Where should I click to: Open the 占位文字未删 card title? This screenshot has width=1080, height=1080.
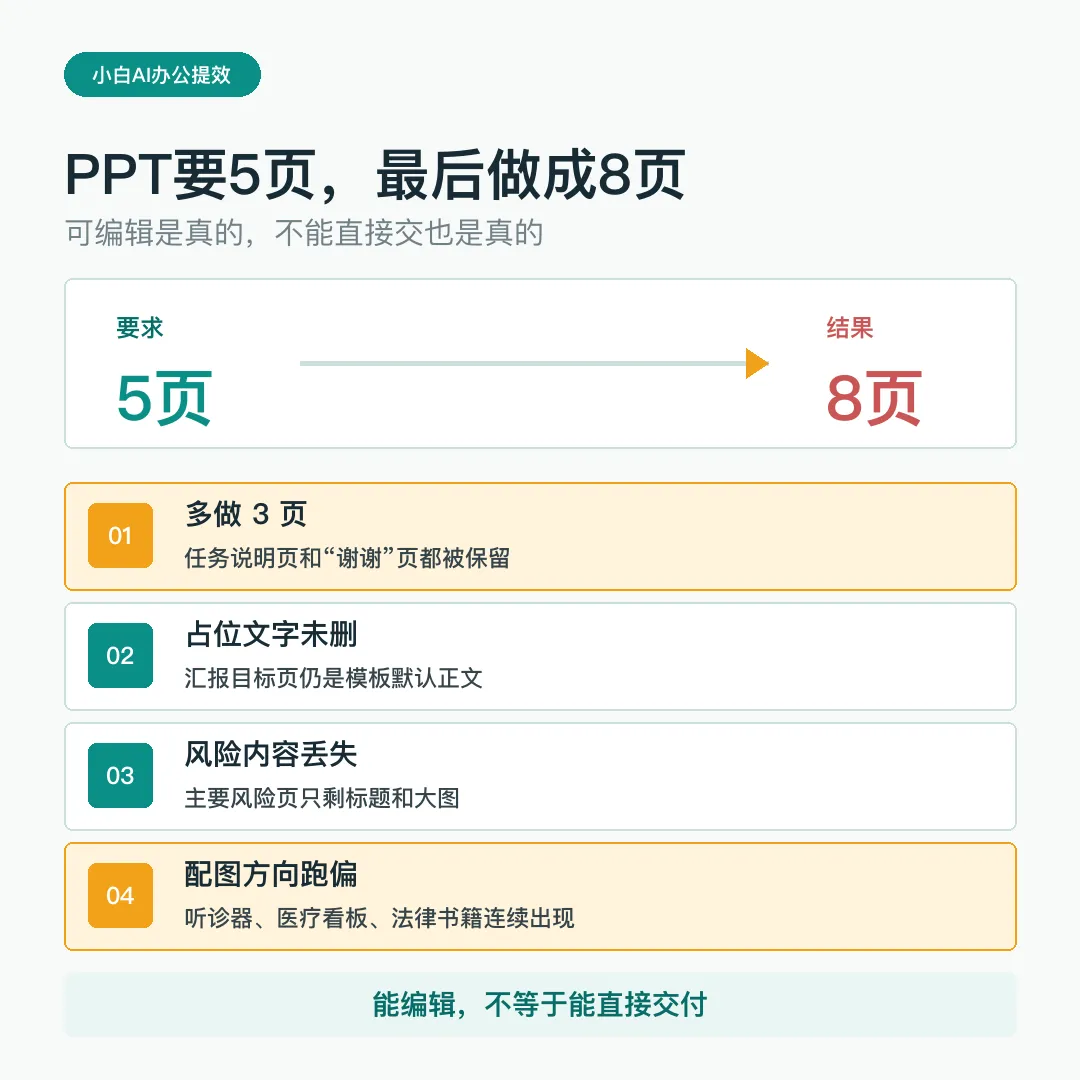tap(271, 634)
